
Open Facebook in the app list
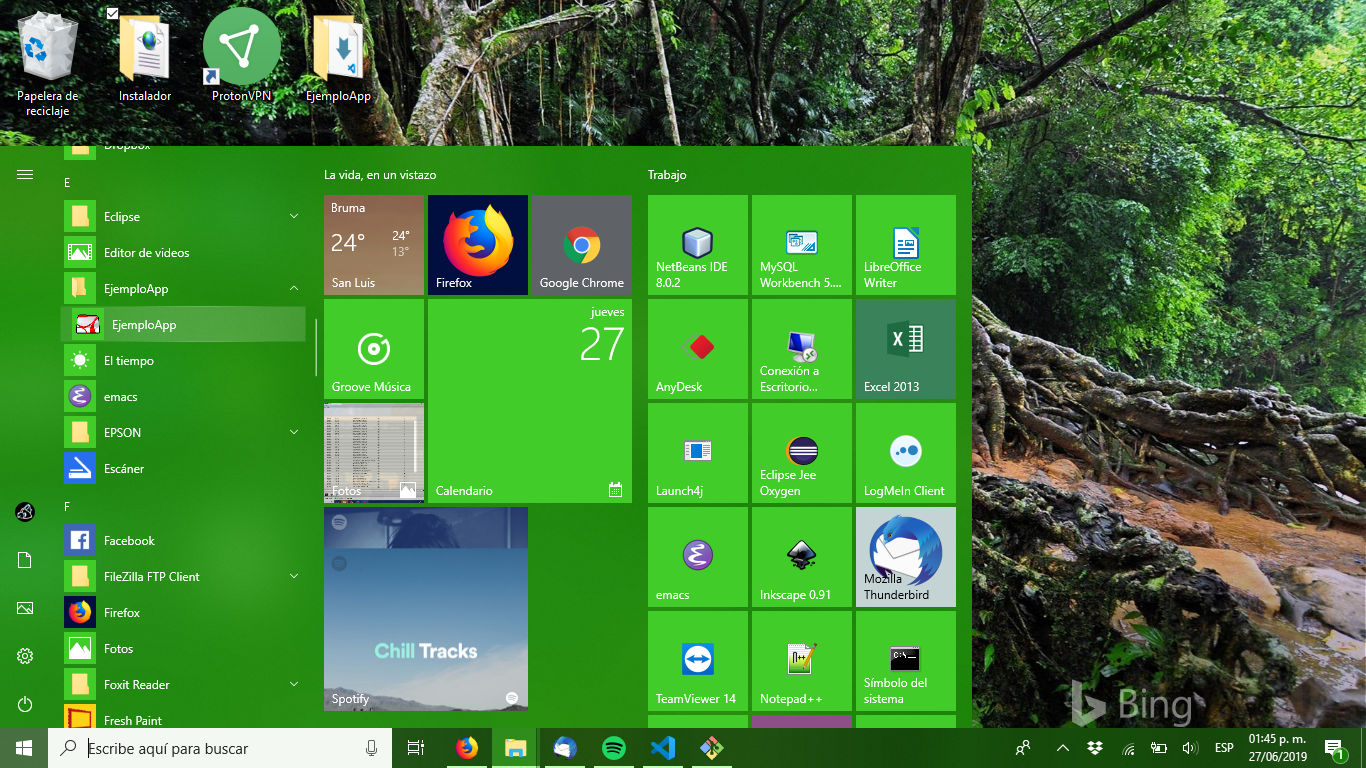(x=185, y=541)
